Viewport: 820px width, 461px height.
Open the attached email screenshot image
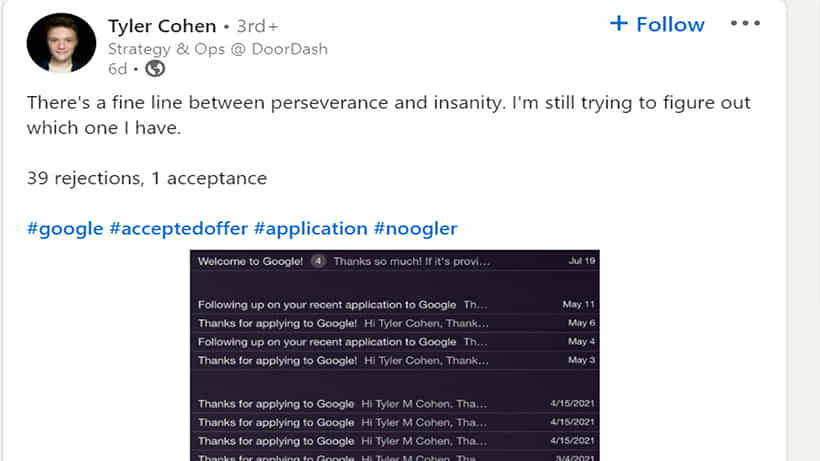point(395,355)
